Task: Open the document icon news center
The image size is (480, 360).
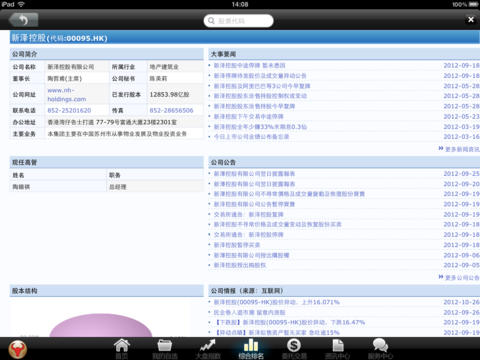Action: click(x=337, y=348)
